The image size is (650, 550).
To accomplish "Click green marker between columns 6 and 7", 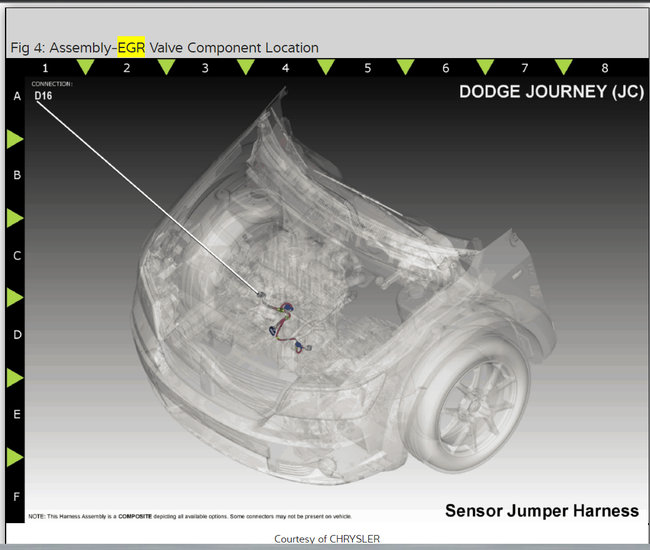I will coord(485,66).
